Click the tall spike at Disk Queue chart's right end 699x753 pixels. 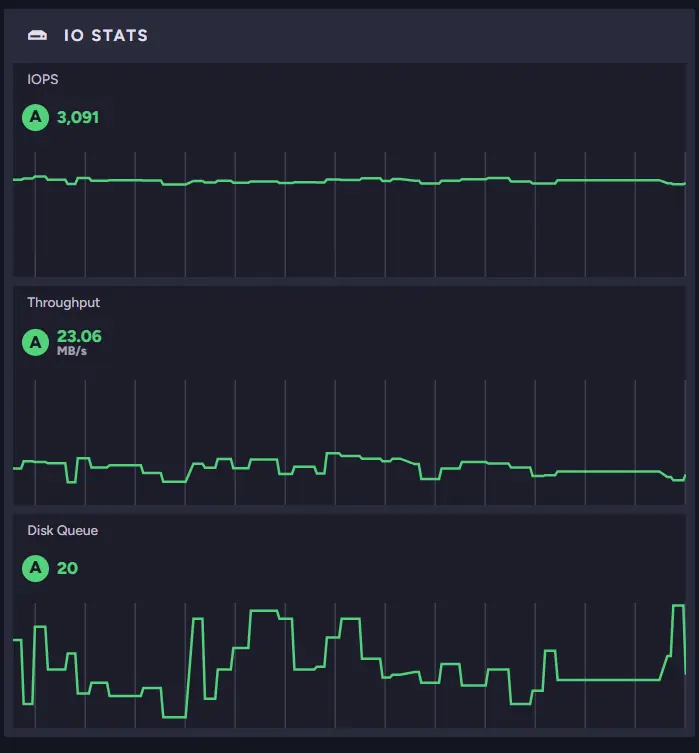tap(677, 606)
